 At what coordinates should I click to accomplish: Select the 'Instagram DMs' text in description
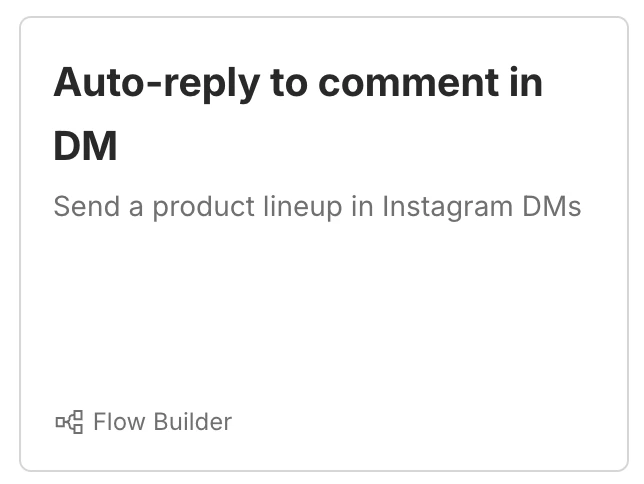click(482, 206)
